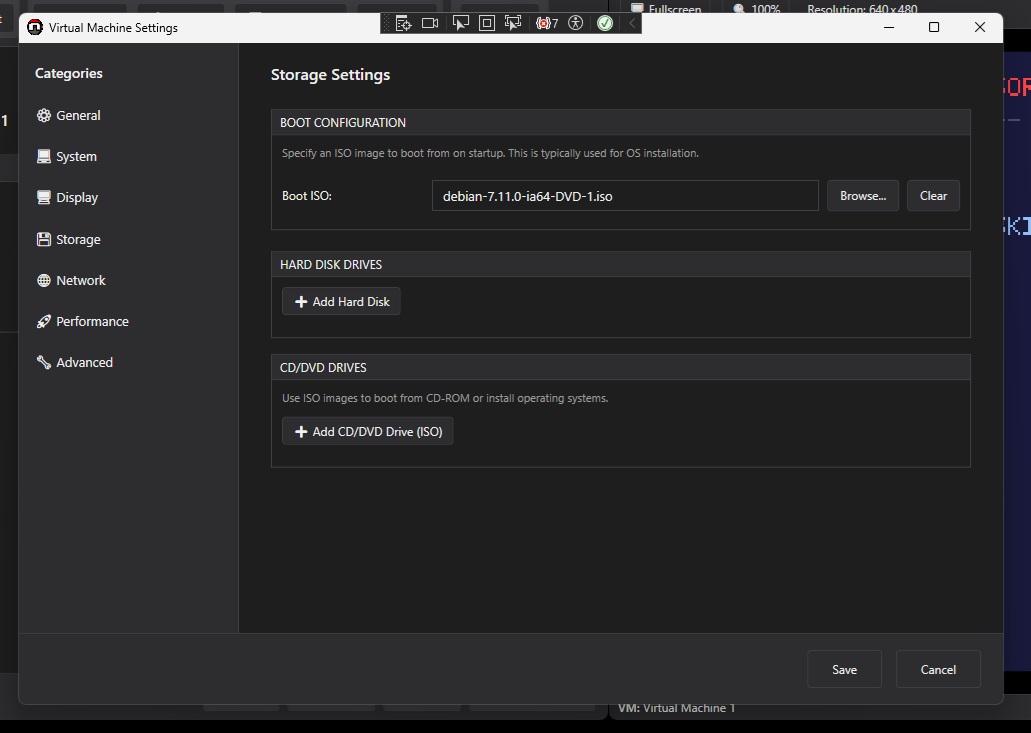Click the globe icon beside Network
Screen dimensions: 1031x733
point(43,280)
